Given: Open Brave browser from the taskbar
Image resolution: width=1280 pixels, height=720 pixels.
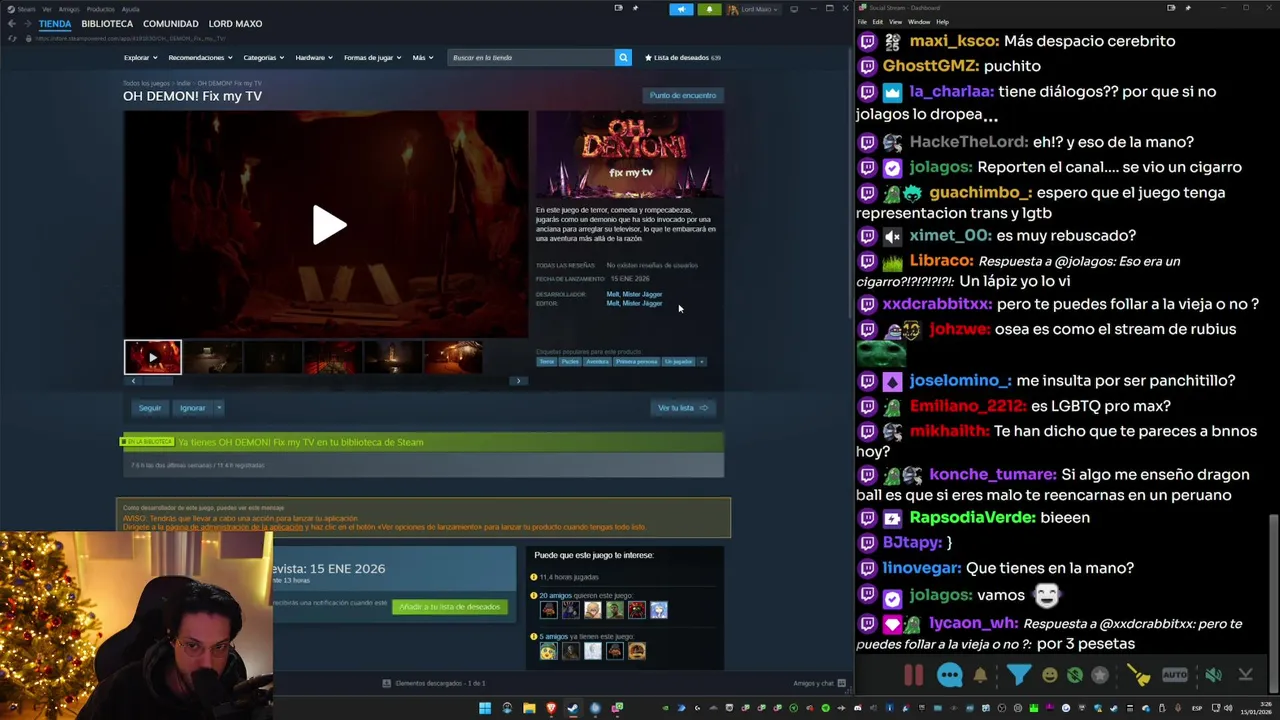Looking at the screenshot, I should [551, 708].
